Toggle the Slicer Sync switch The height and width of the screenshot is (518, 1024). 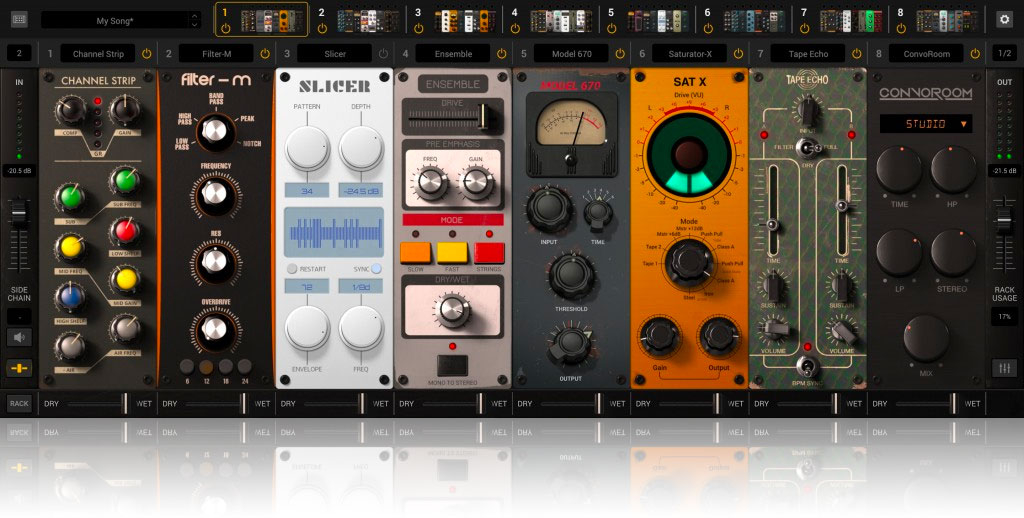coord(376,269)
